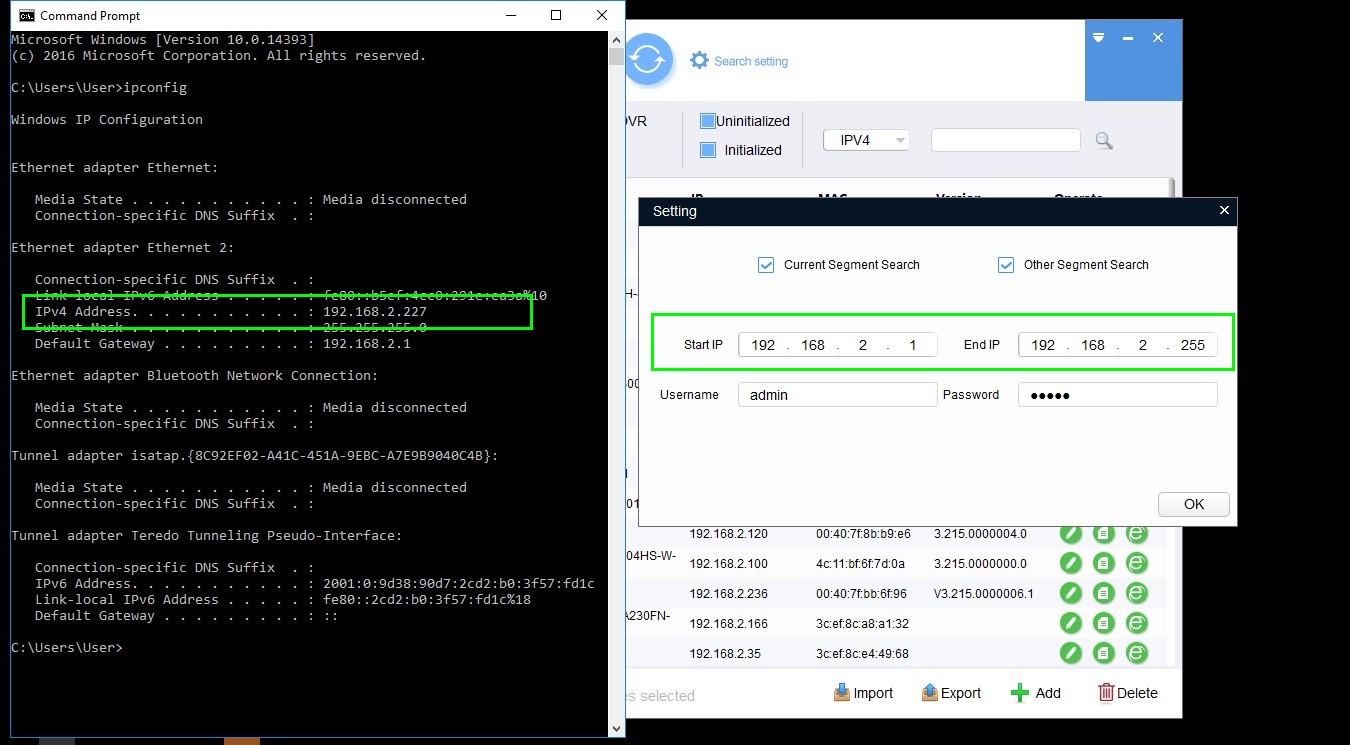The image size is (1350, 745).
Task: Click the Default Gateway 192.168.2.1 line
Action: [x=223, y=344]
